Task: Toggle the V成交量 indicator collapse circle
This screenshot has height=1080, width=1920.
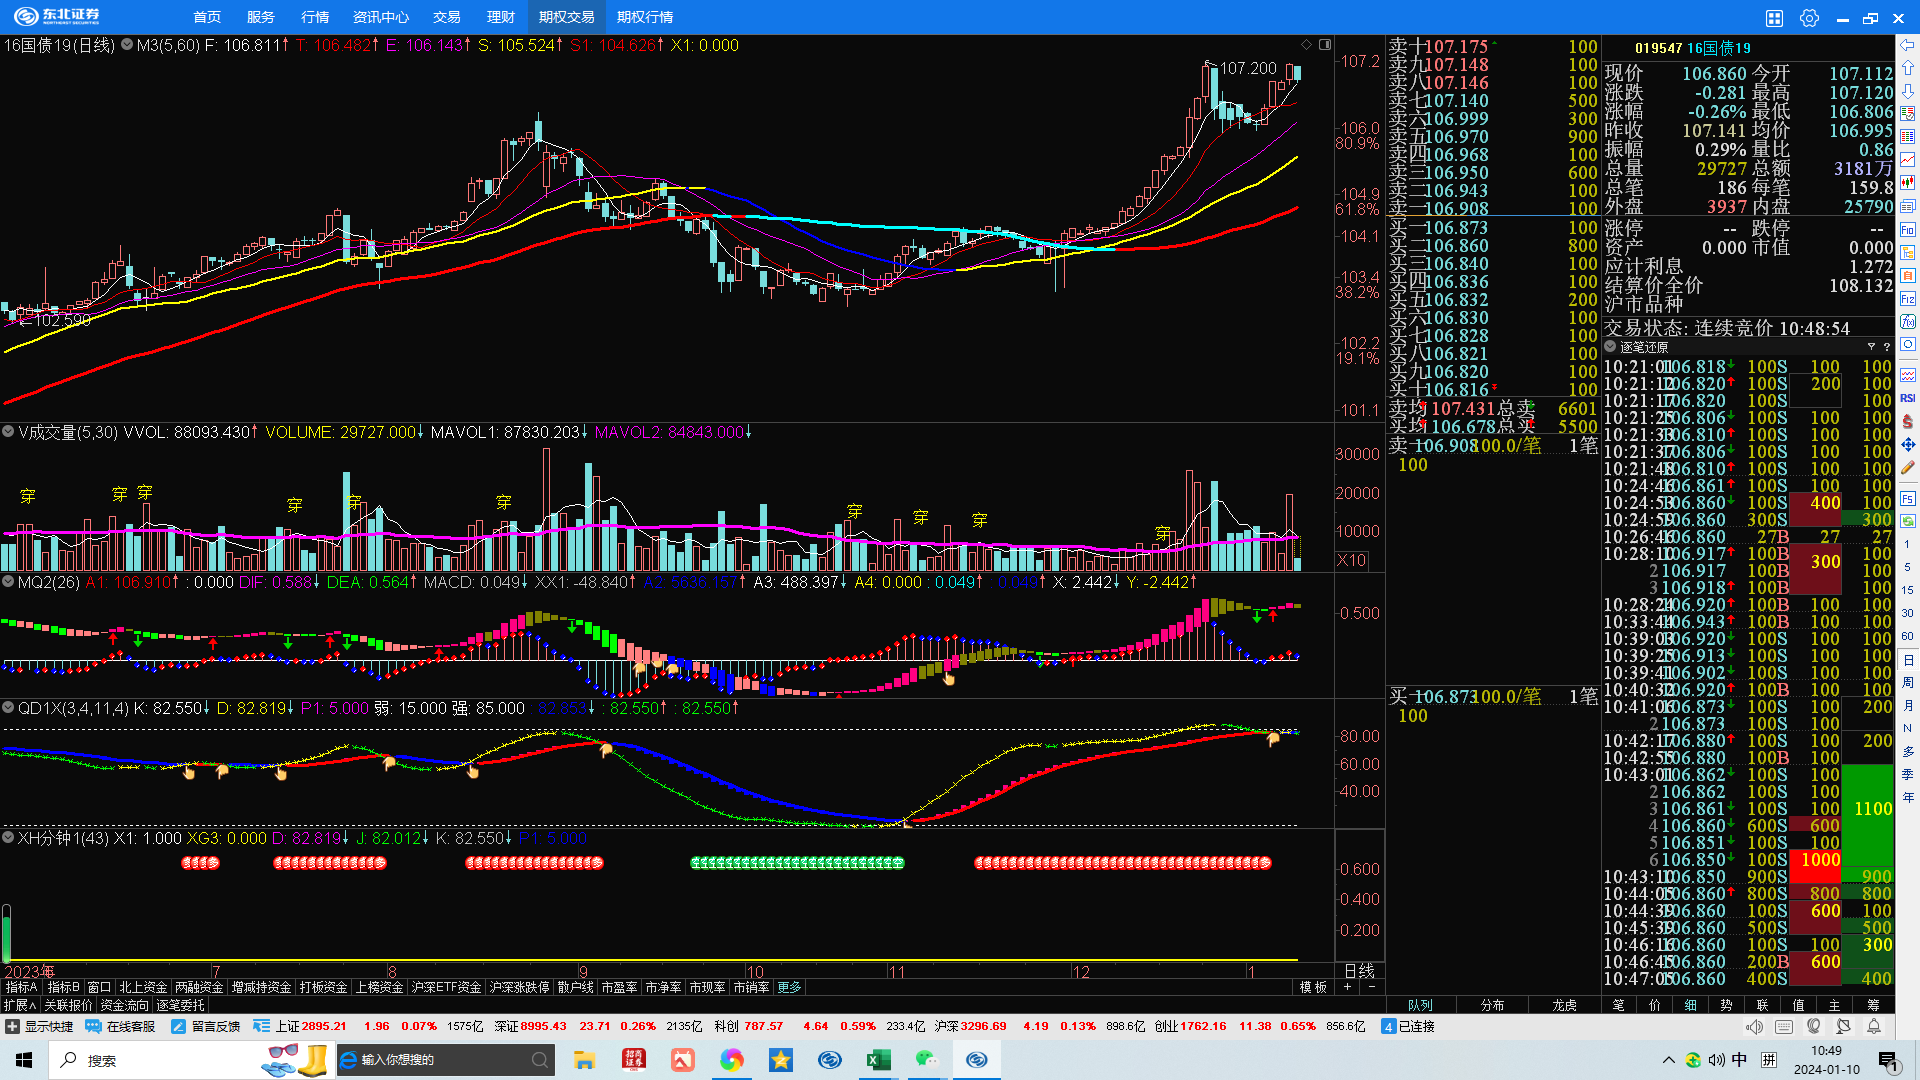Action: coord(8,432)
